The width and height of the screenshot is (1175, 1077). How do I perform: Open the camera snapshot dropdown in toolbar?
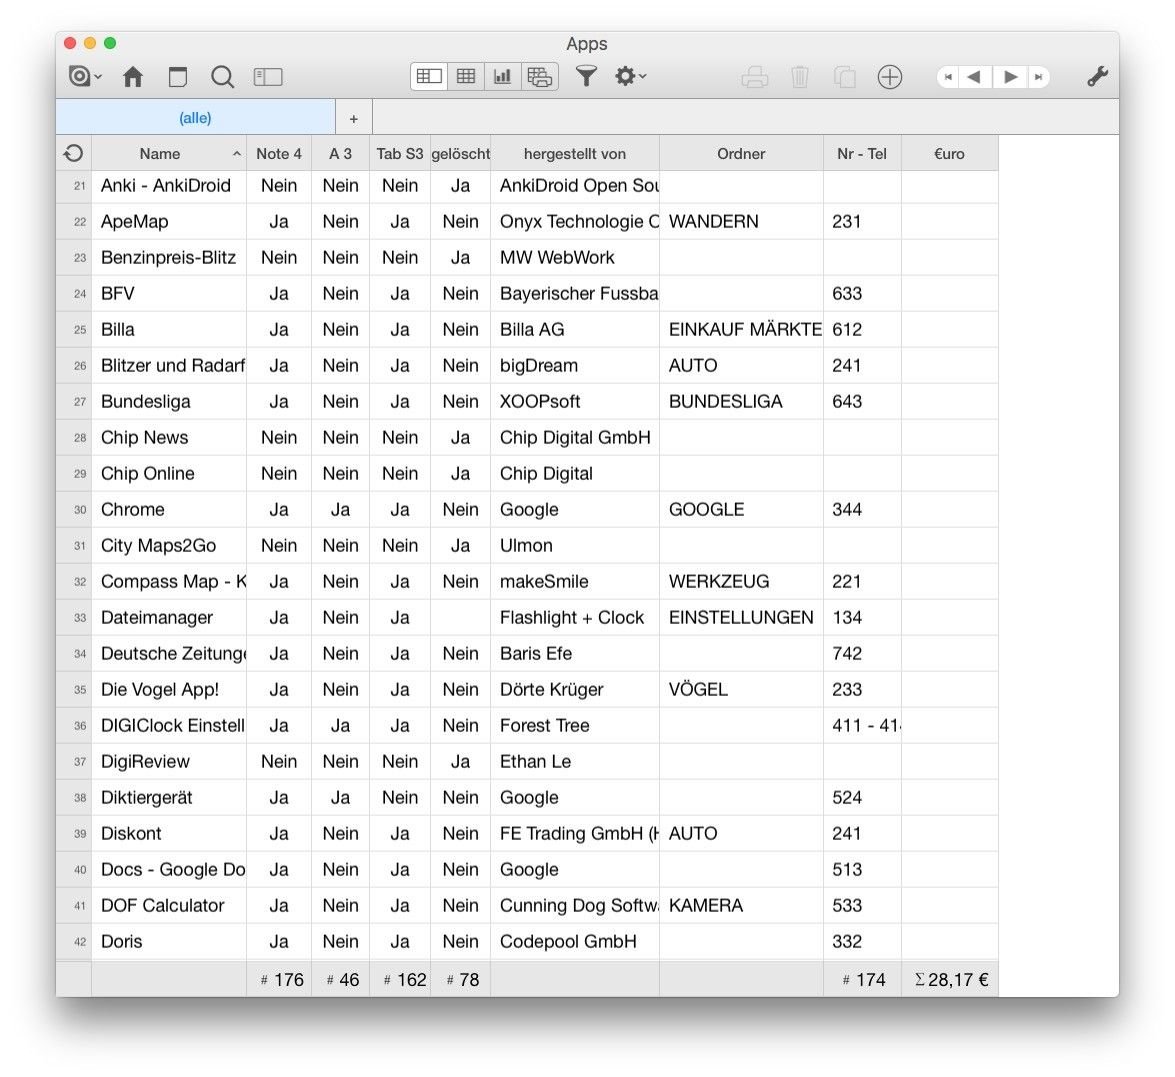pos(84,76)
